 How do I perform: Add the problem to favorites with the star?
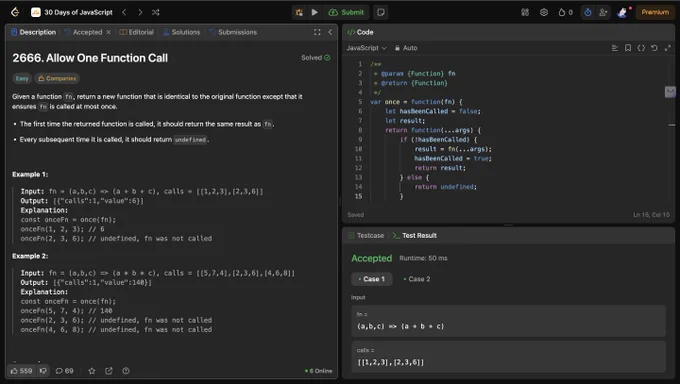pos(92,371)
